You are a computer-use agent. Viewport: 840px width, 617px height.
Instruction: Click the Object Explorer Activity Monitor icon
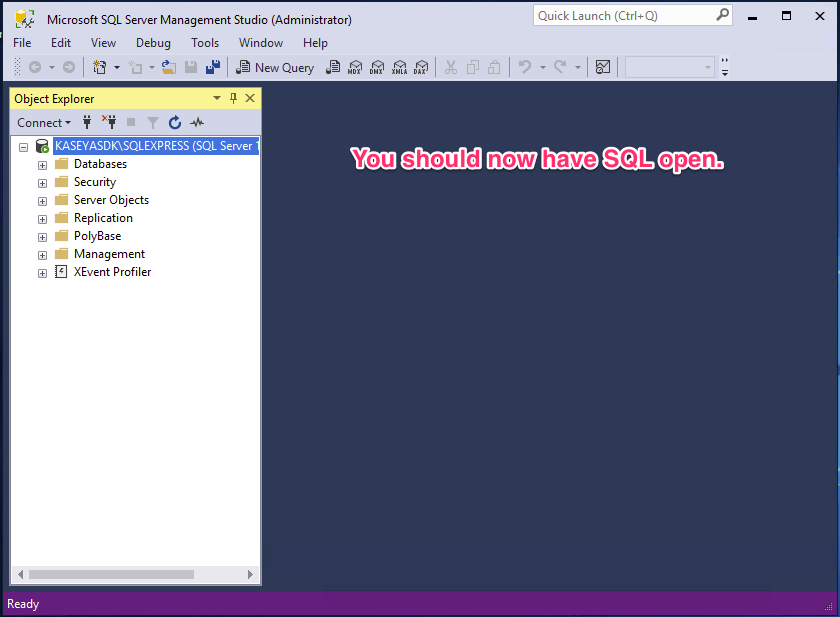[197, 123]
